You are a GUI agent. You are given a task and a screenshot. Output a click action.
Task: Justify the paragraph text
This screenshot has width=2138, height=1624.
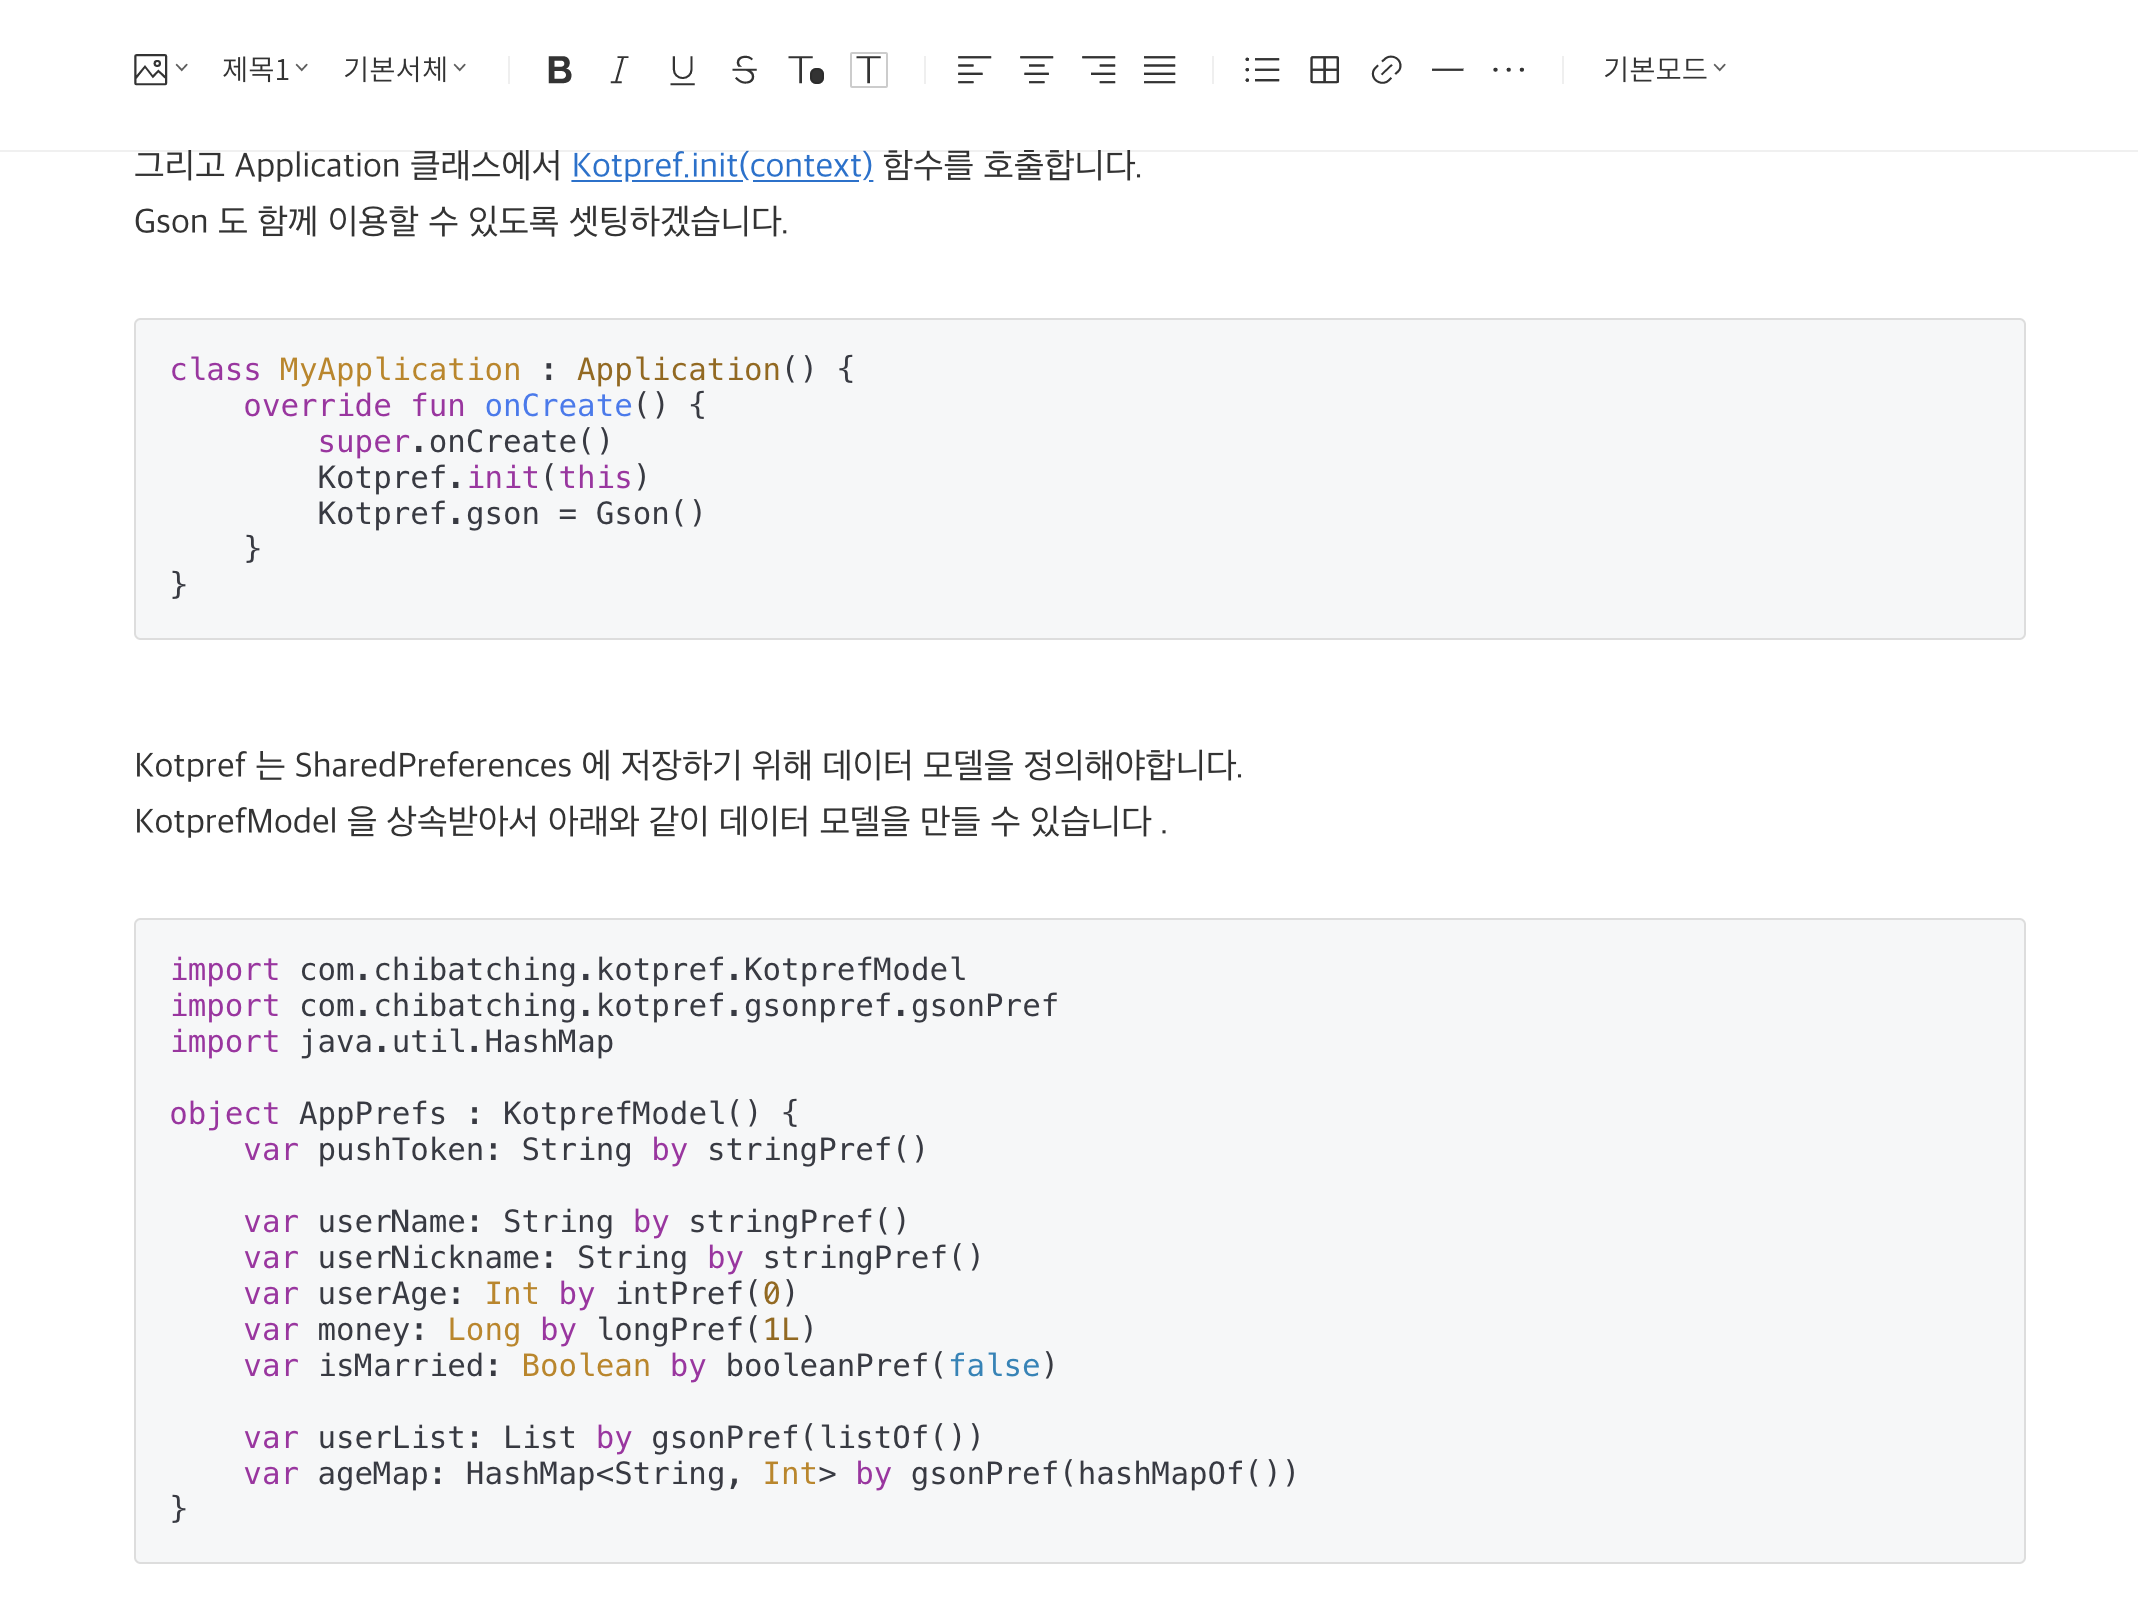coord(1160,70)
